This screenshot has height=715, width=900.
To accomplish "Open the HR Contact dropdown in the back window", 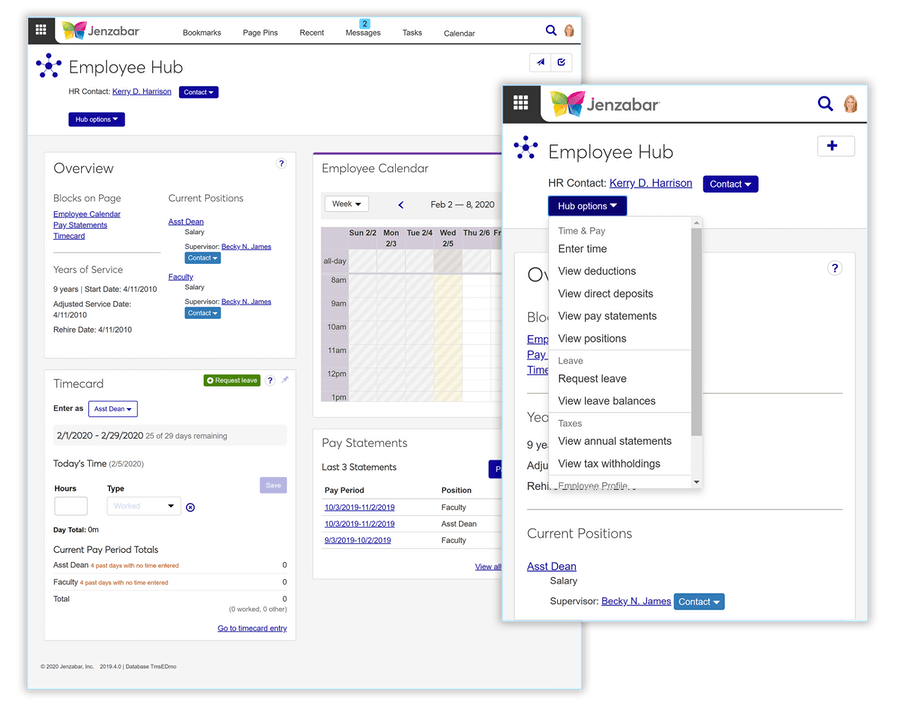I will (x=199, y=92).
